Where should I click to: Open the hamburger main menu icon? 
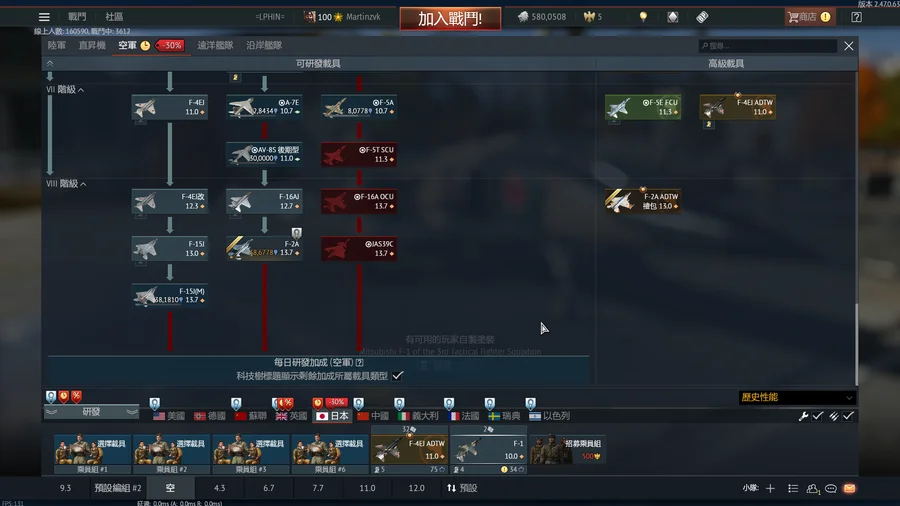point(44,17)
